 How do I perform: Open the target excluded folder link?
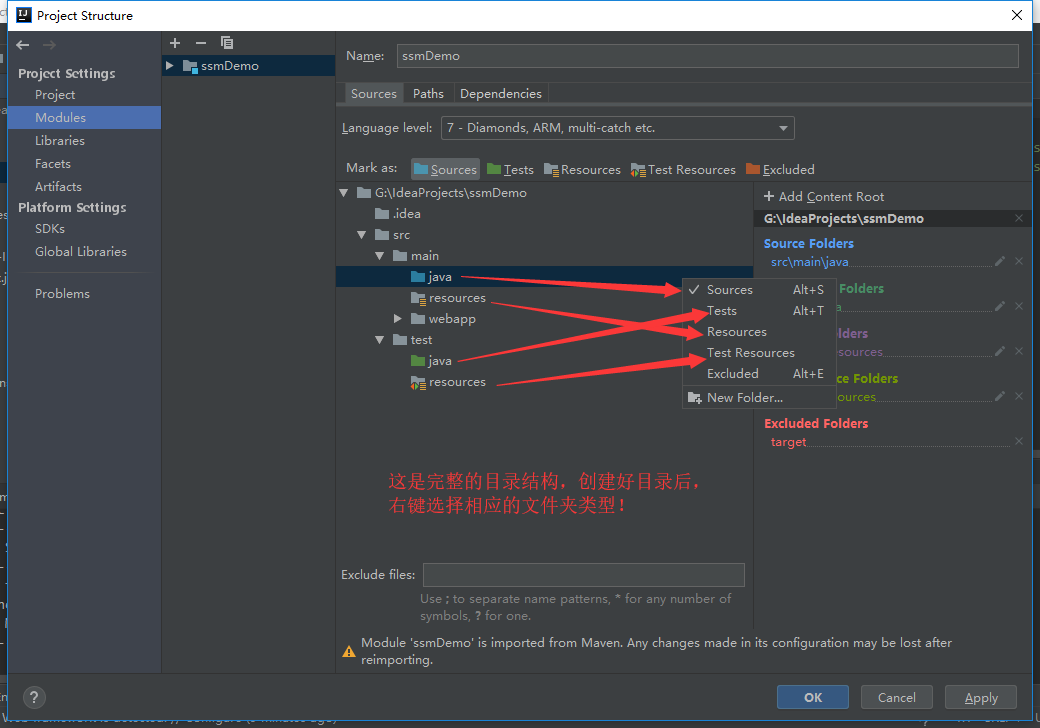pyautogui.click(x=788, y=442)
